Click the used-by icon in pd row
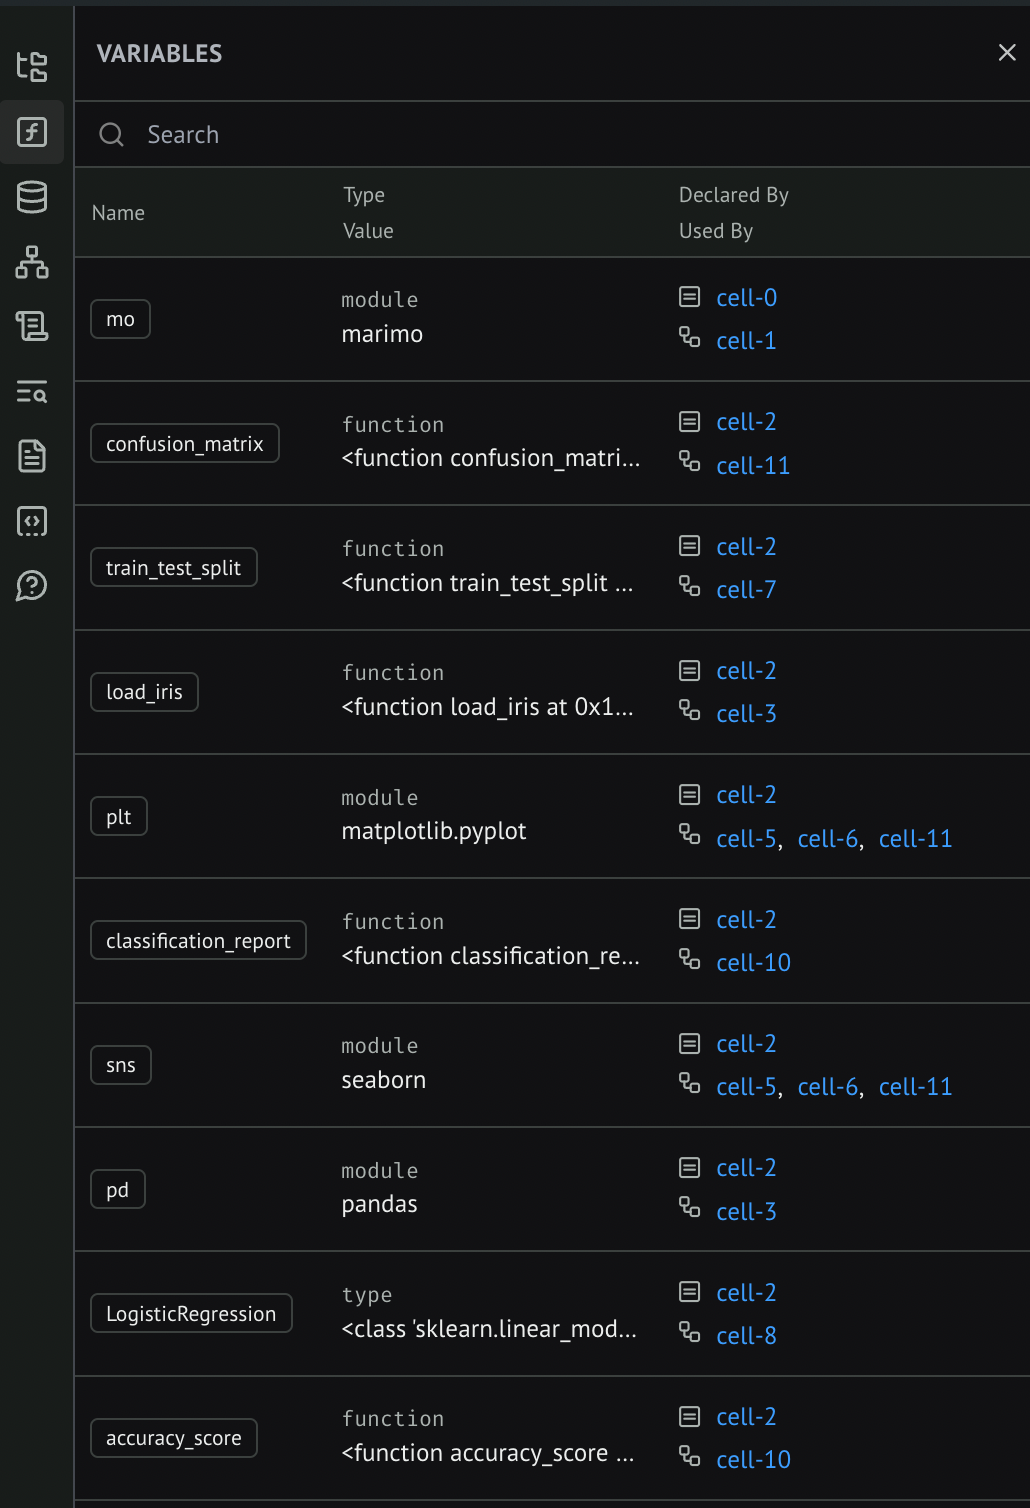This screenshot has height=1508, width=1030. pyautogui.click(x=690, y=1207)
